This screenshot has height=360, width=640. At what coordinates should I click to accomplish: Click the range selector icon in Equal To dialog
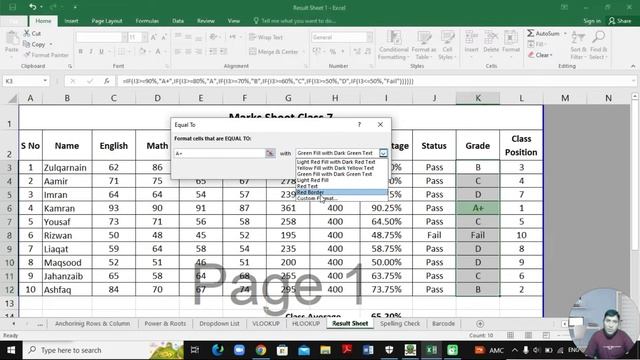[x=270, y=153]
